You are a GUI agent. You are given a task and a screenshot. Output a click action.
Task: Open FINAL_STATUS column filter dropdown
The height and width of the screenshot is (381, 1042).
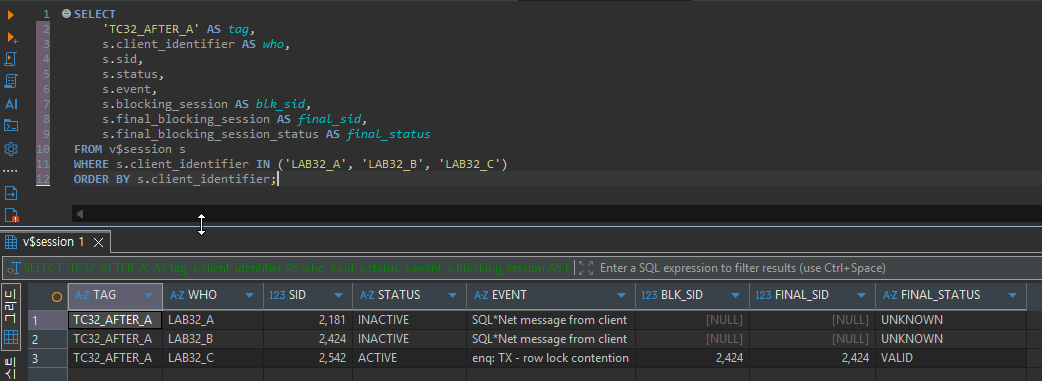click(x=1012, y=295)
